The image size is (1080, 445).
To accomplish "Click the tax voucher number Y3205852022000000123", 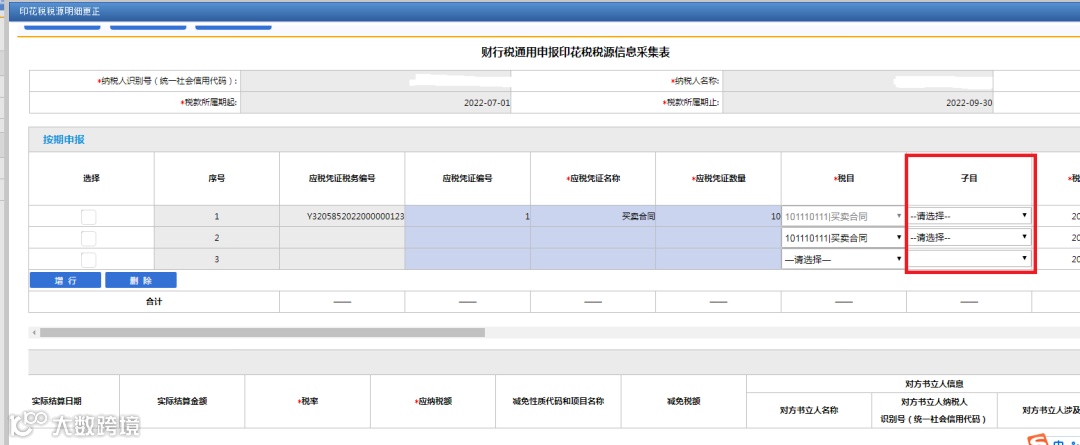I will [x=355, y=216].
